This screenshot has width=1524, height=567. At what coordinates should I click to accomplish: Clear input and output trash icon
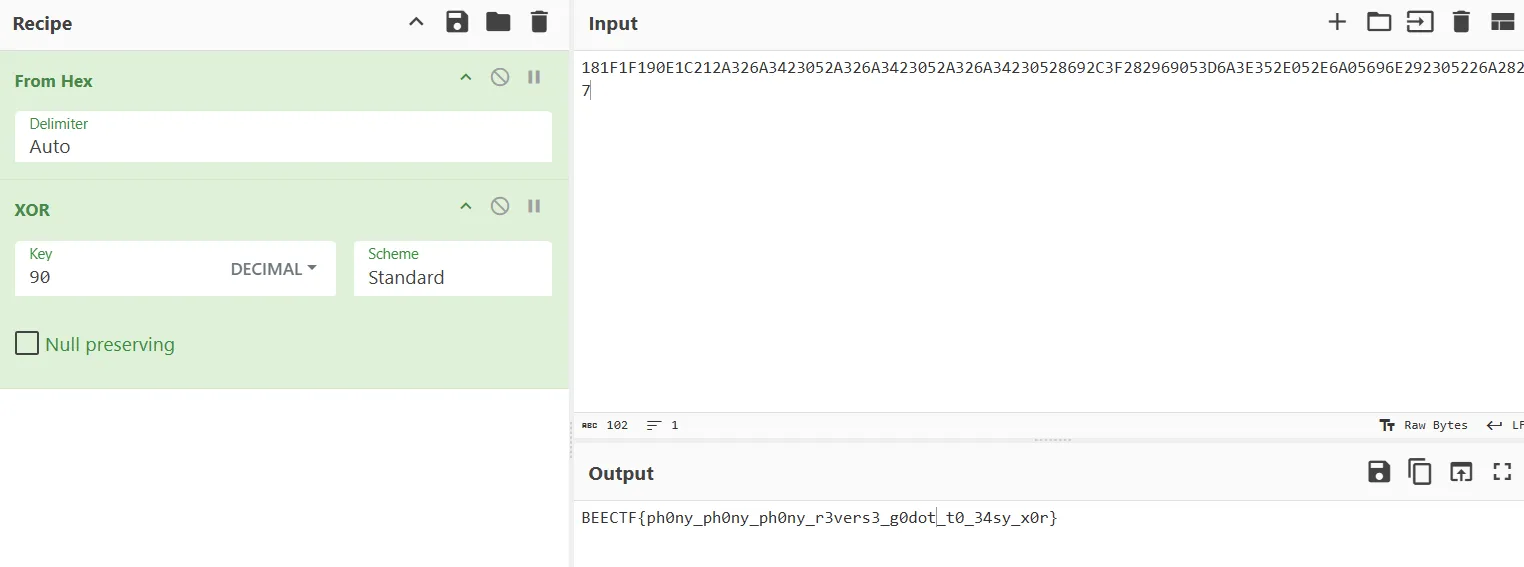1461,22
